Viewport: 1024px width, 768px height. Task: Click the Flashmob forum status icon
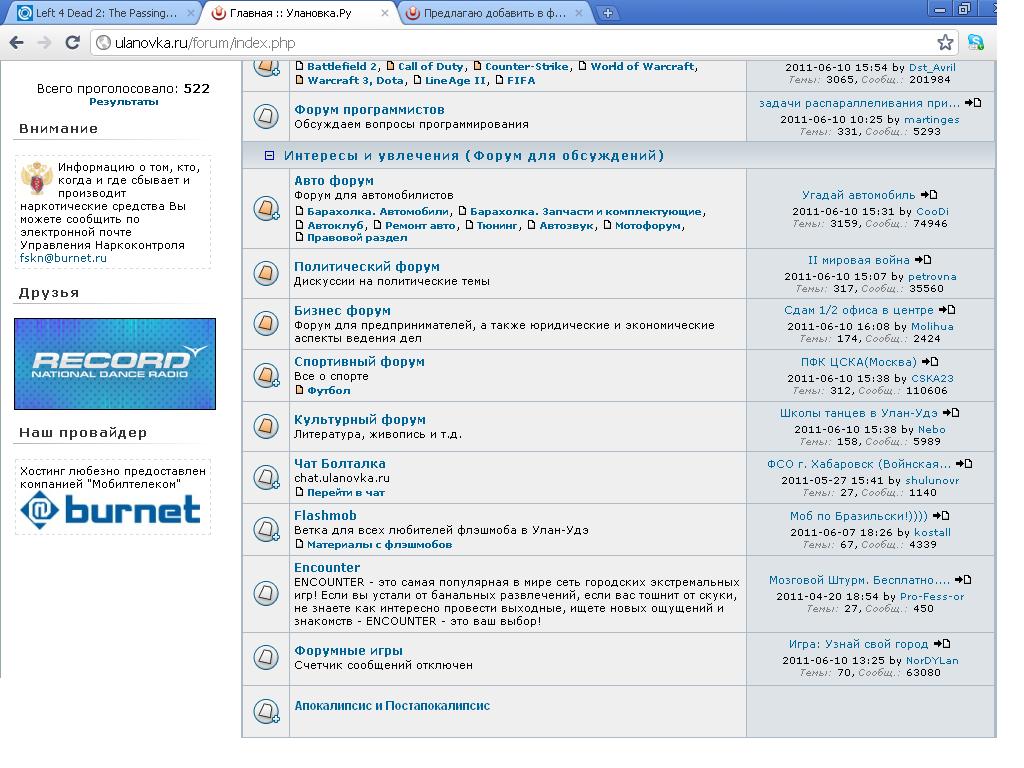click(x=265, y=529)
